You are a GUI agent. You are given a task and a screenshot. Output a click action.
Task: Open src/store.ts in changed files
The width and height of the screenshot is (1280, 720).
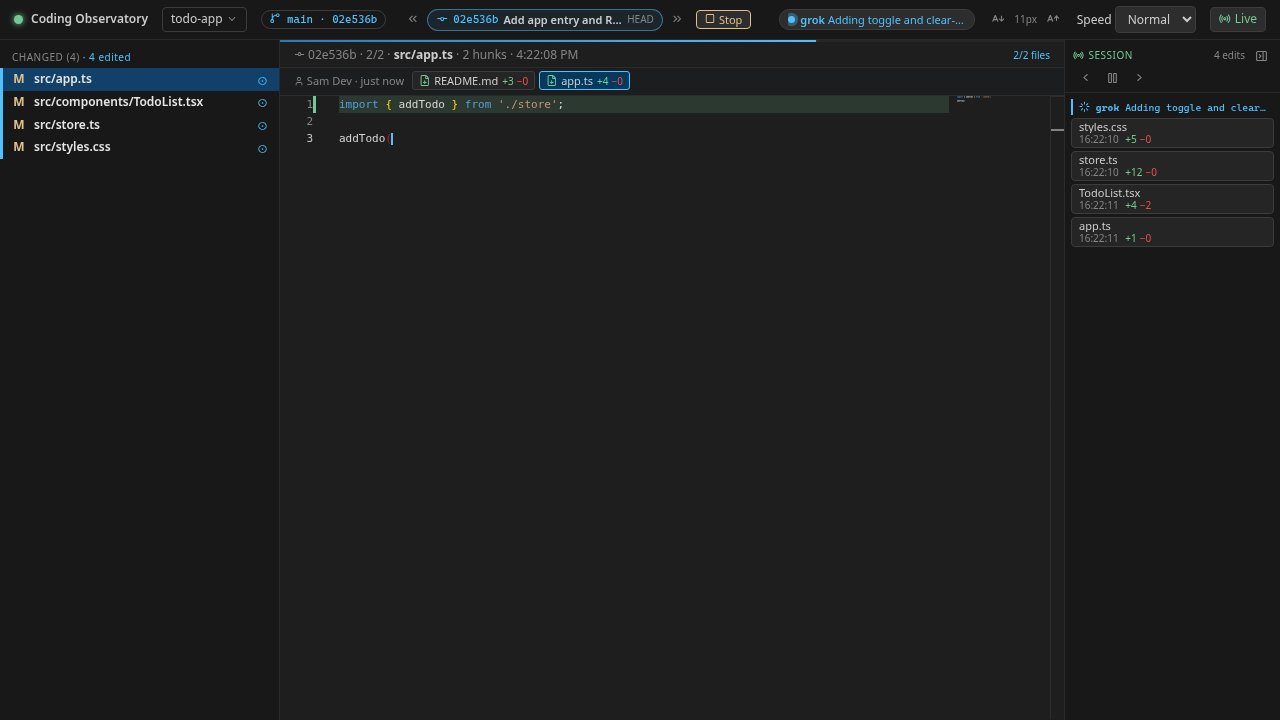click(140, 125)
